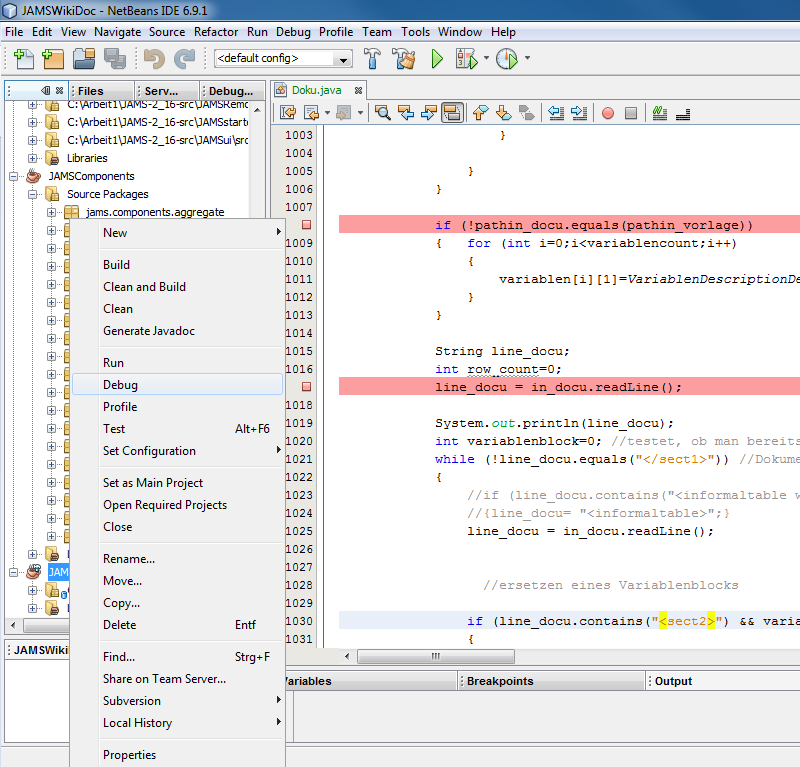Image resolution: width=800 pixels, height=767 pixels.
Task: Click the horizontal editor scrollbar
Action: coord(435,656)
